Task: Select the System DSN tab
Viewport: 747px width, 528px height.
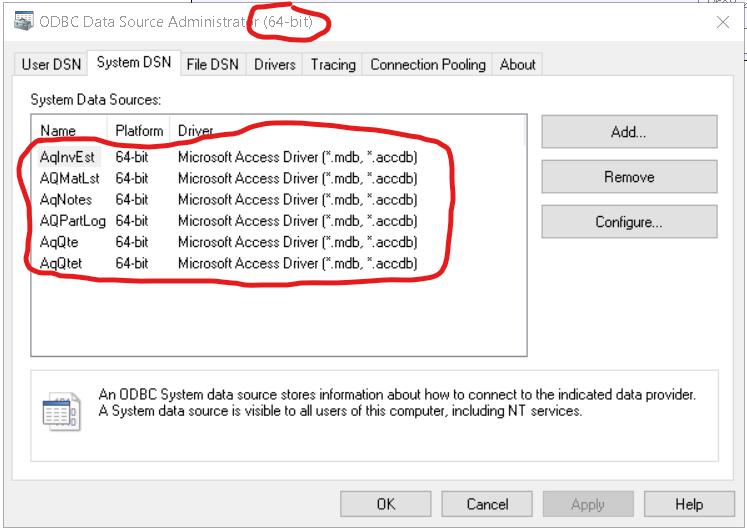Action: tap(133, 63)
